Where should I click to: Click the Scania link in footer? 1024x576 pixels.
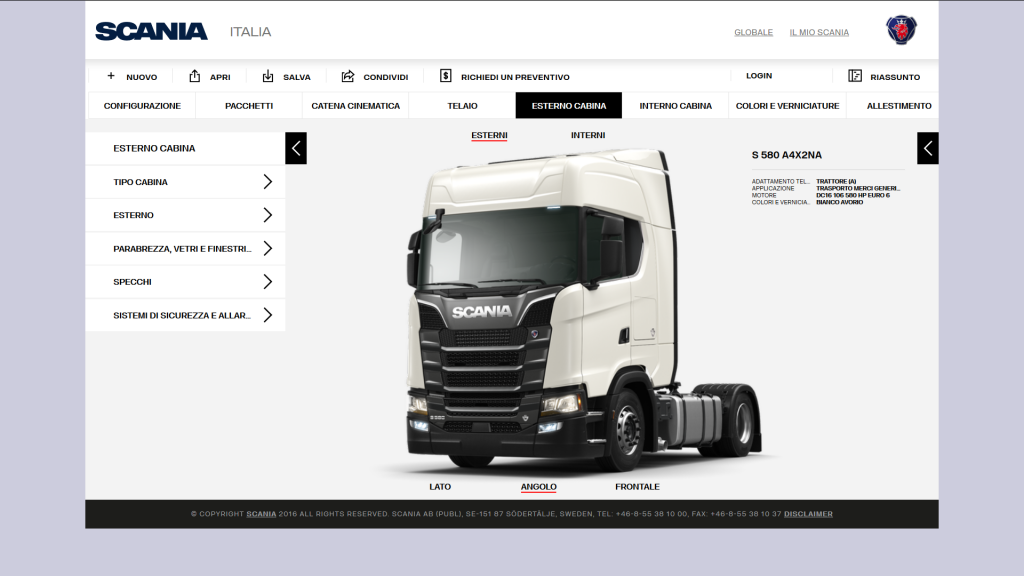pos(261,514)
